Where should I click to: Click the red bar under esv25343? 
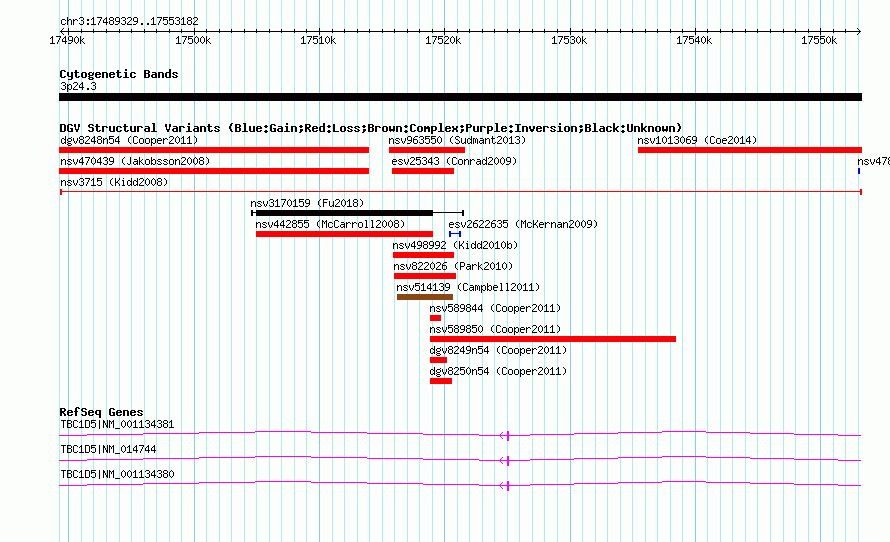(x=423, y=171)
